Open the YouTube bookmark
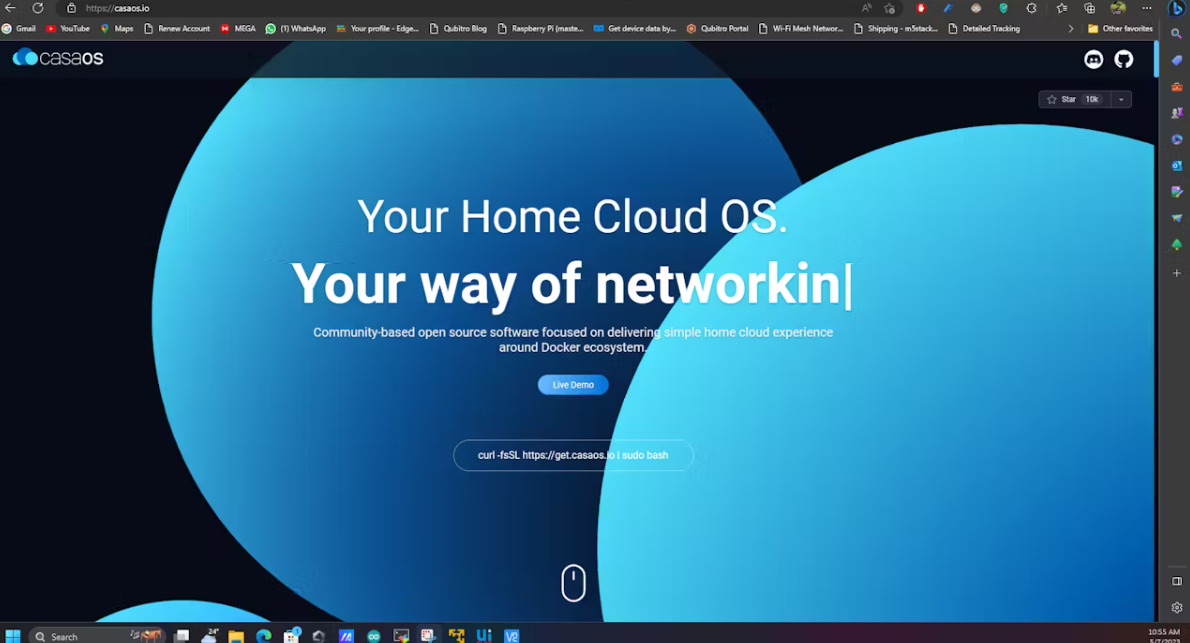1190x643 pixels. click(x=68, y=29)
